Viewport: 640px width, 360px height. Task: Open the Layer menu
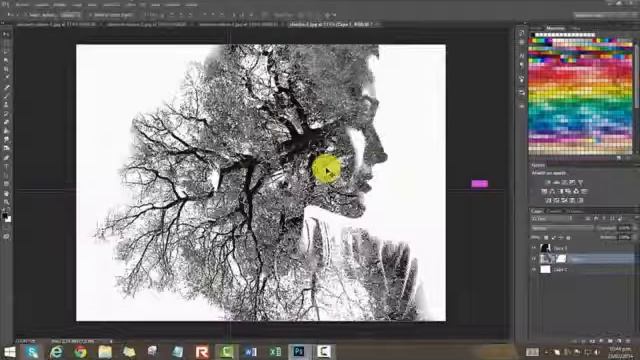click(77, 5)
